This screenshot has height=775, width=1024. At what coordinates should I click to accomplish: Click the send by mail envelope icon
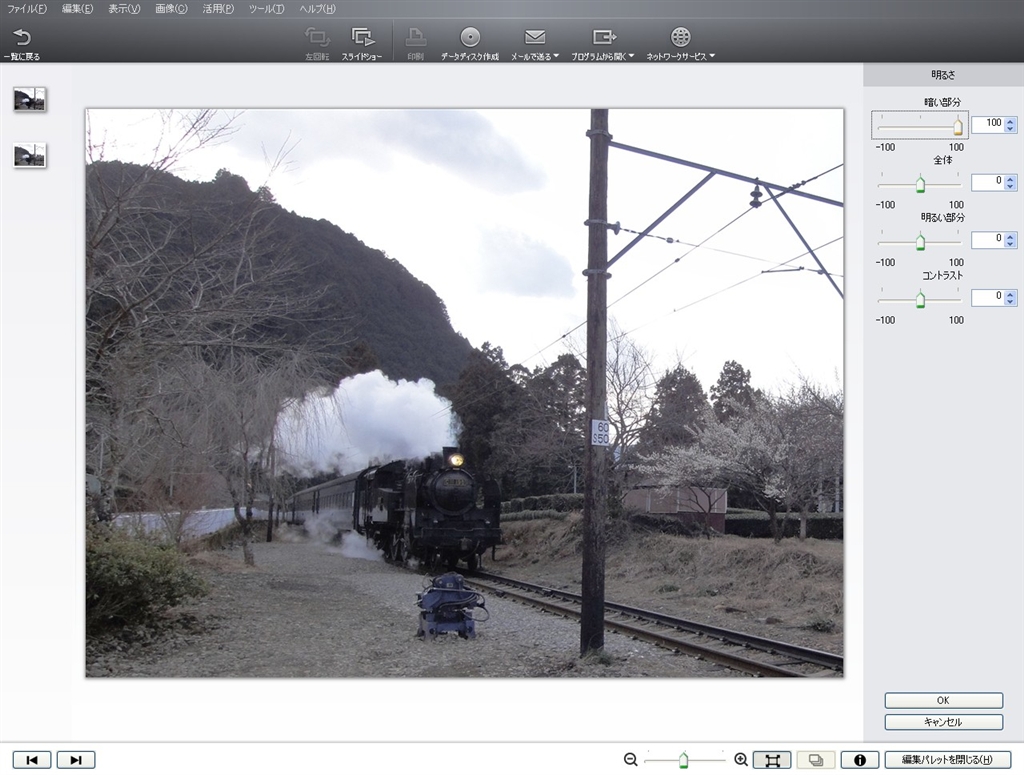tap(535, 37)
